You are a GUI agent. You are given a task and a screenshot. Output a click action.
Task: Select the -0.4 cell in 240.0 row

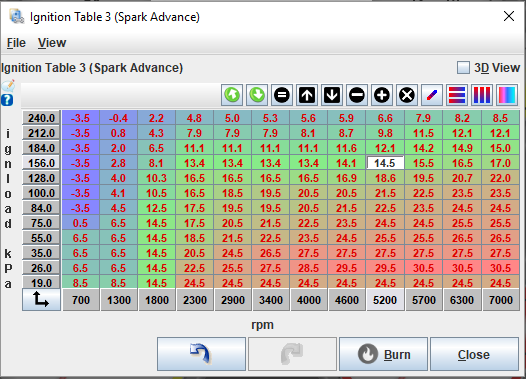[x=118, y=118]
